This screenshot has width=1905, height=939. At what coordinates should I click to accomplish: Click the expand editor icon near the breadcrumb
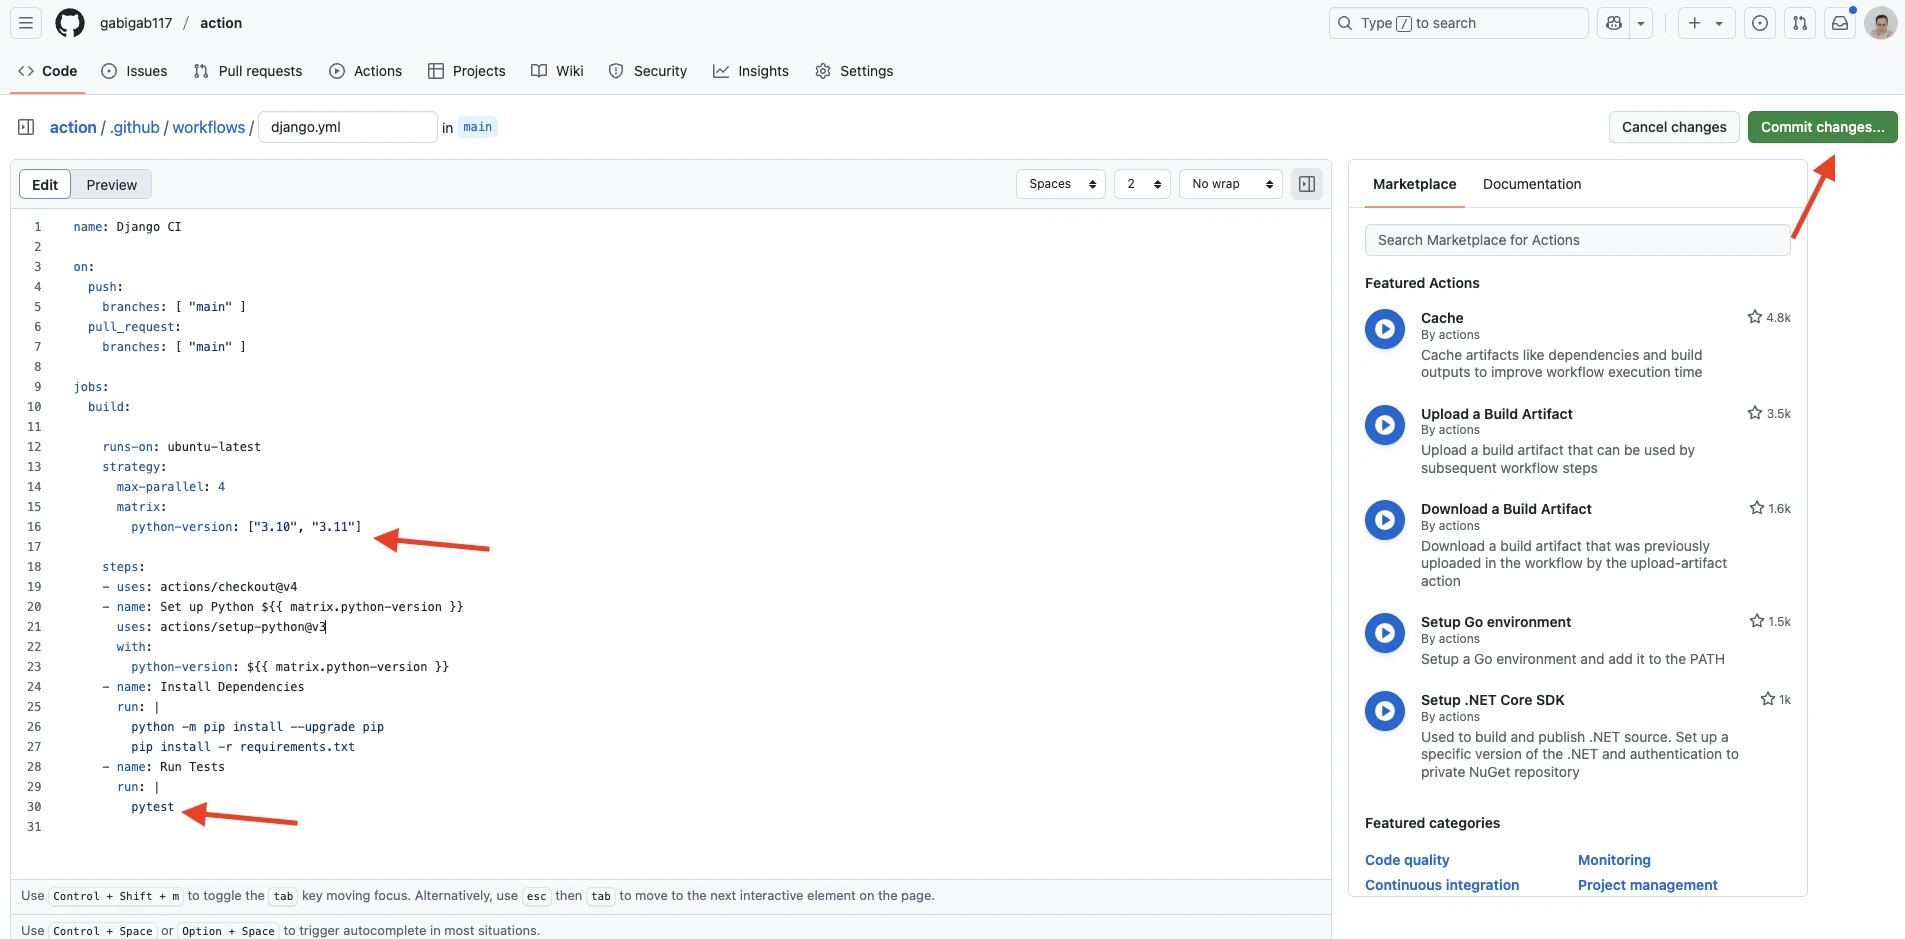[x=26, y=126]
